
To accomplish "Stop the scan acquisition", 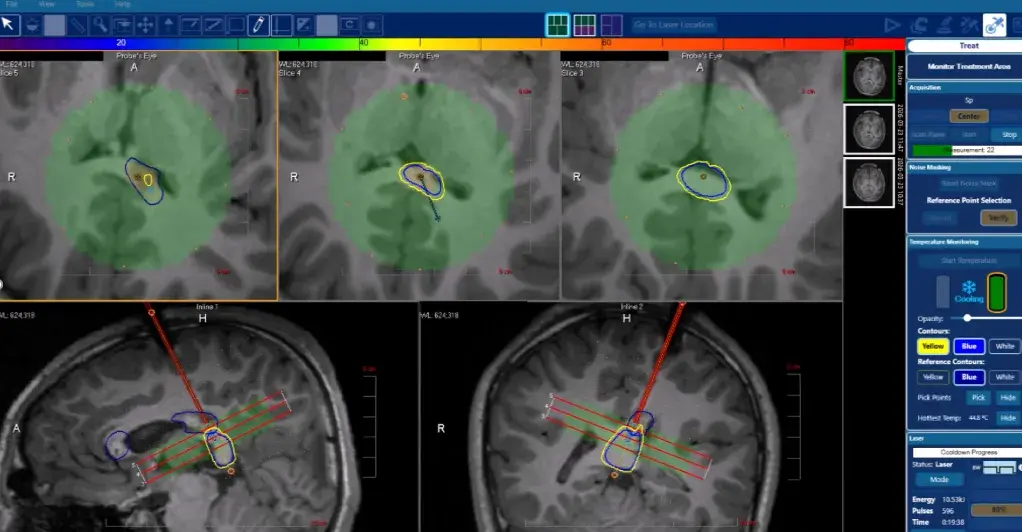I will tap(1008, 134).
